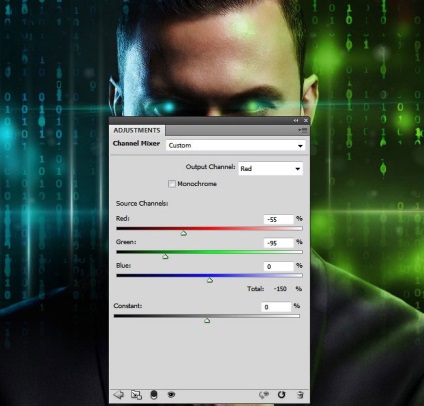Click the Constant percentage input field
The image size is (424, 406).
276,307
